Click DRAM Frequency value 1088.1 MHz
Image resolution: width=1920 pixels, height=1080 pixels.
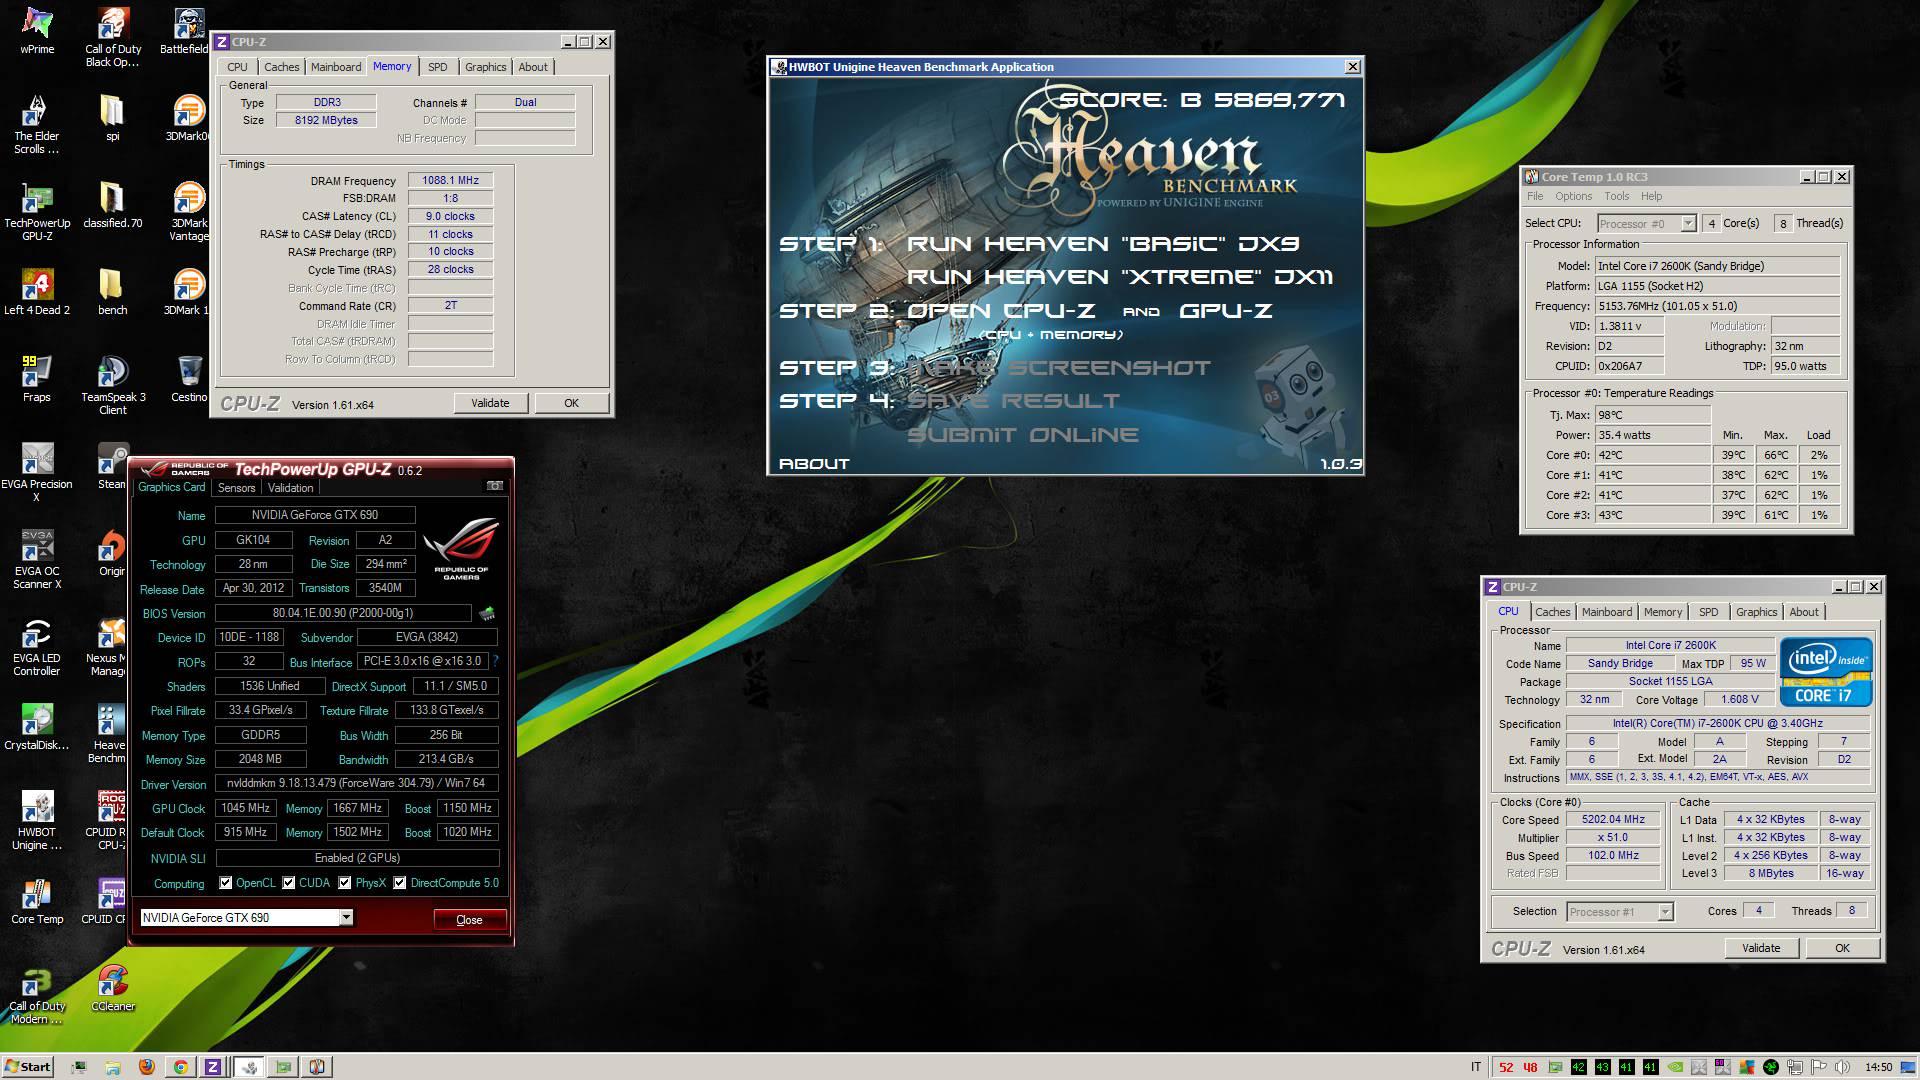pos(450,180)
